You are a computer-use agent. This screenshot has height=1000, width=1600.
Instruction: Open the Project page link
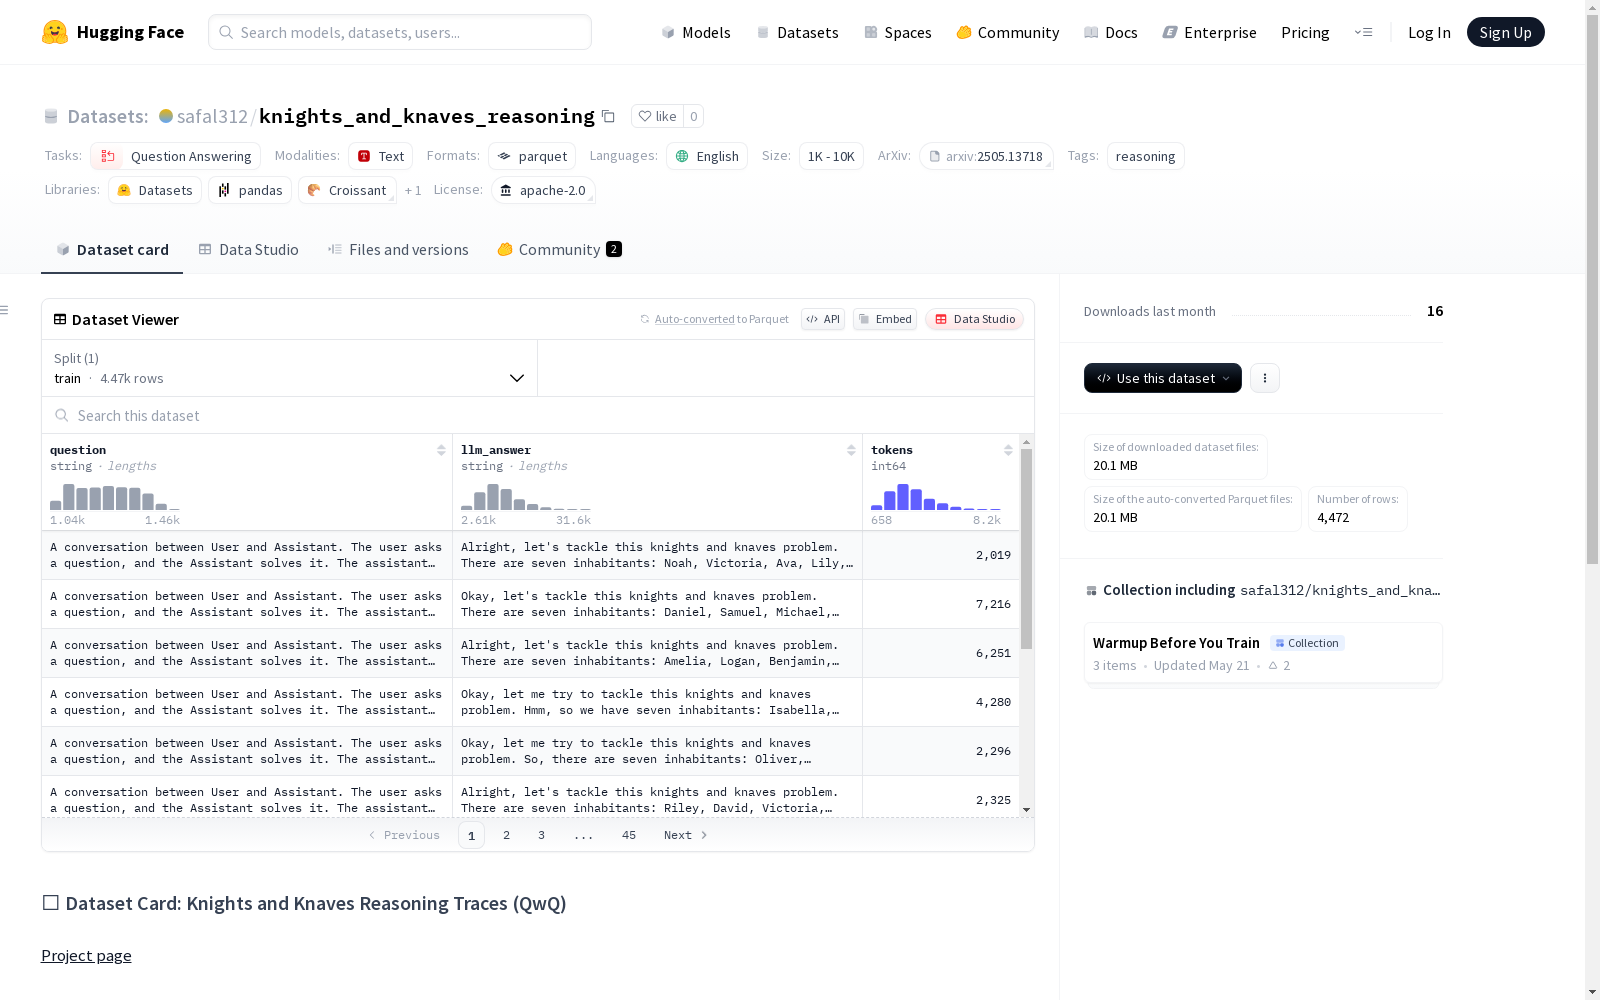(x=86, y=955)
